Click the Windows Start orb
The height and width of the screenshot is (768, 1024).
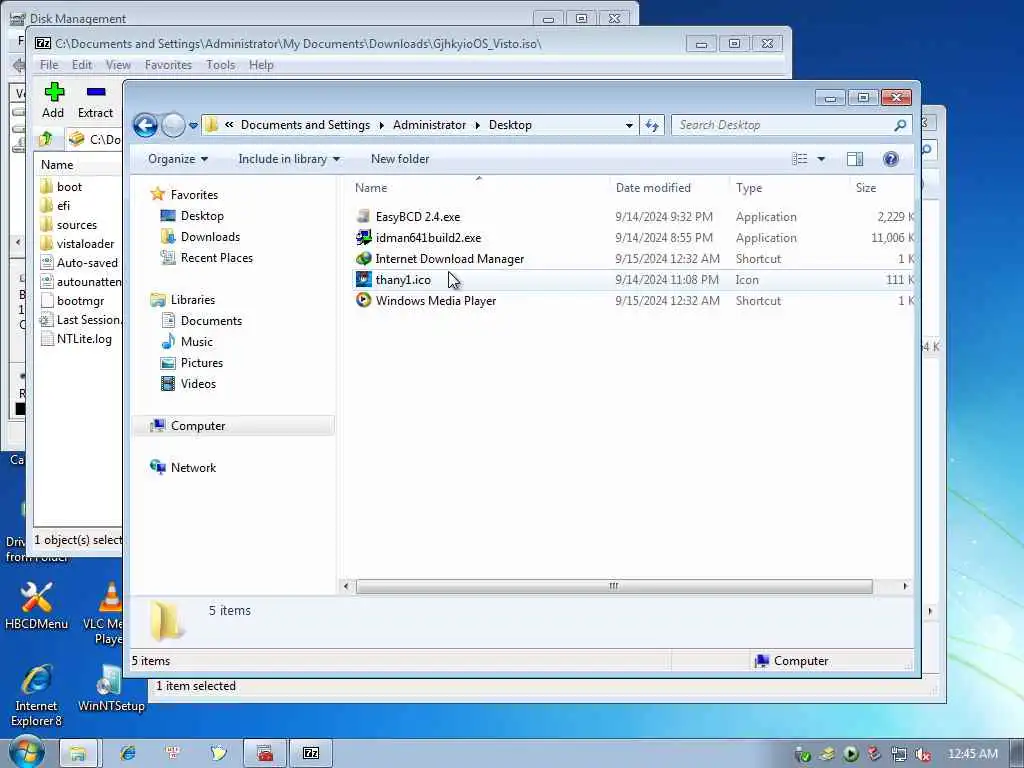click(25, 753)
